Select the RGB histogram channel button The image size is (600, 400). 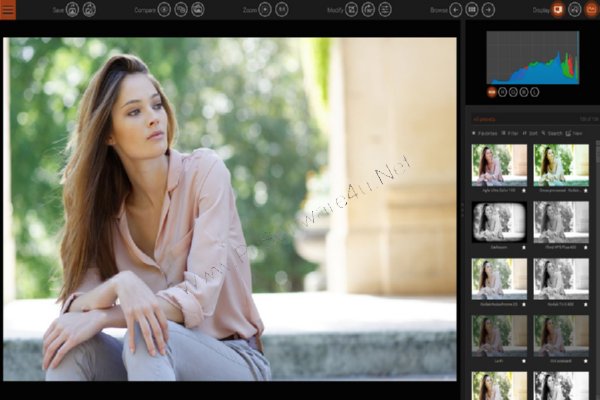click(492, 92)
